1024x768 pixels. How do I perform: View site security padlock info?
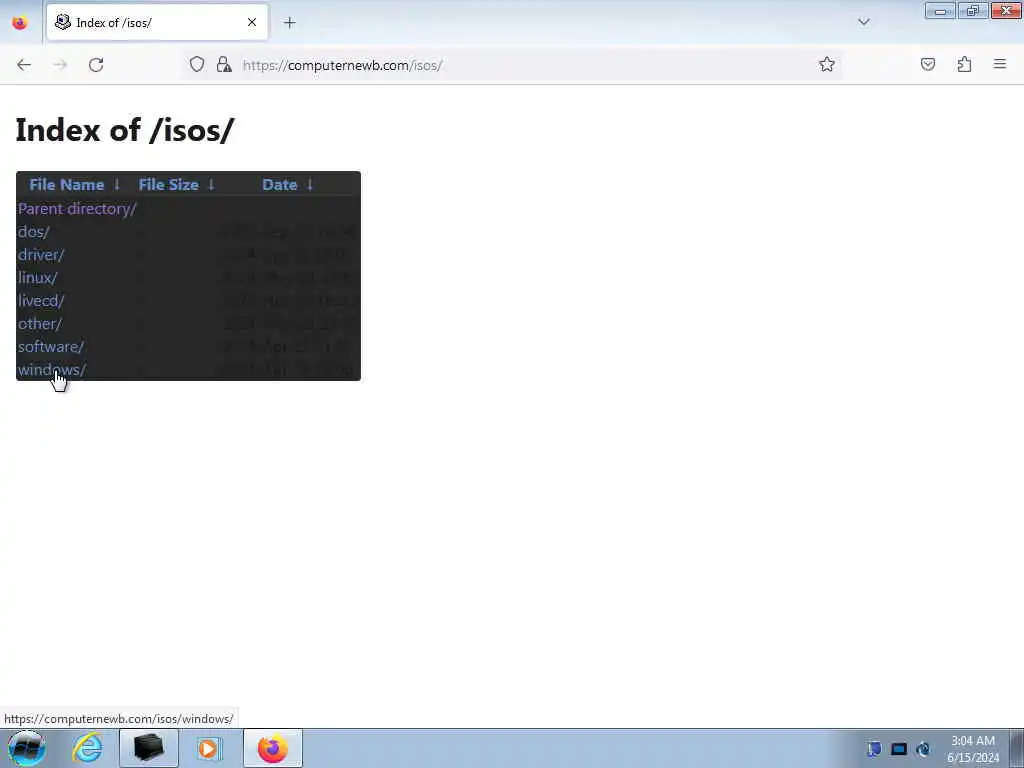click(224, 64)
